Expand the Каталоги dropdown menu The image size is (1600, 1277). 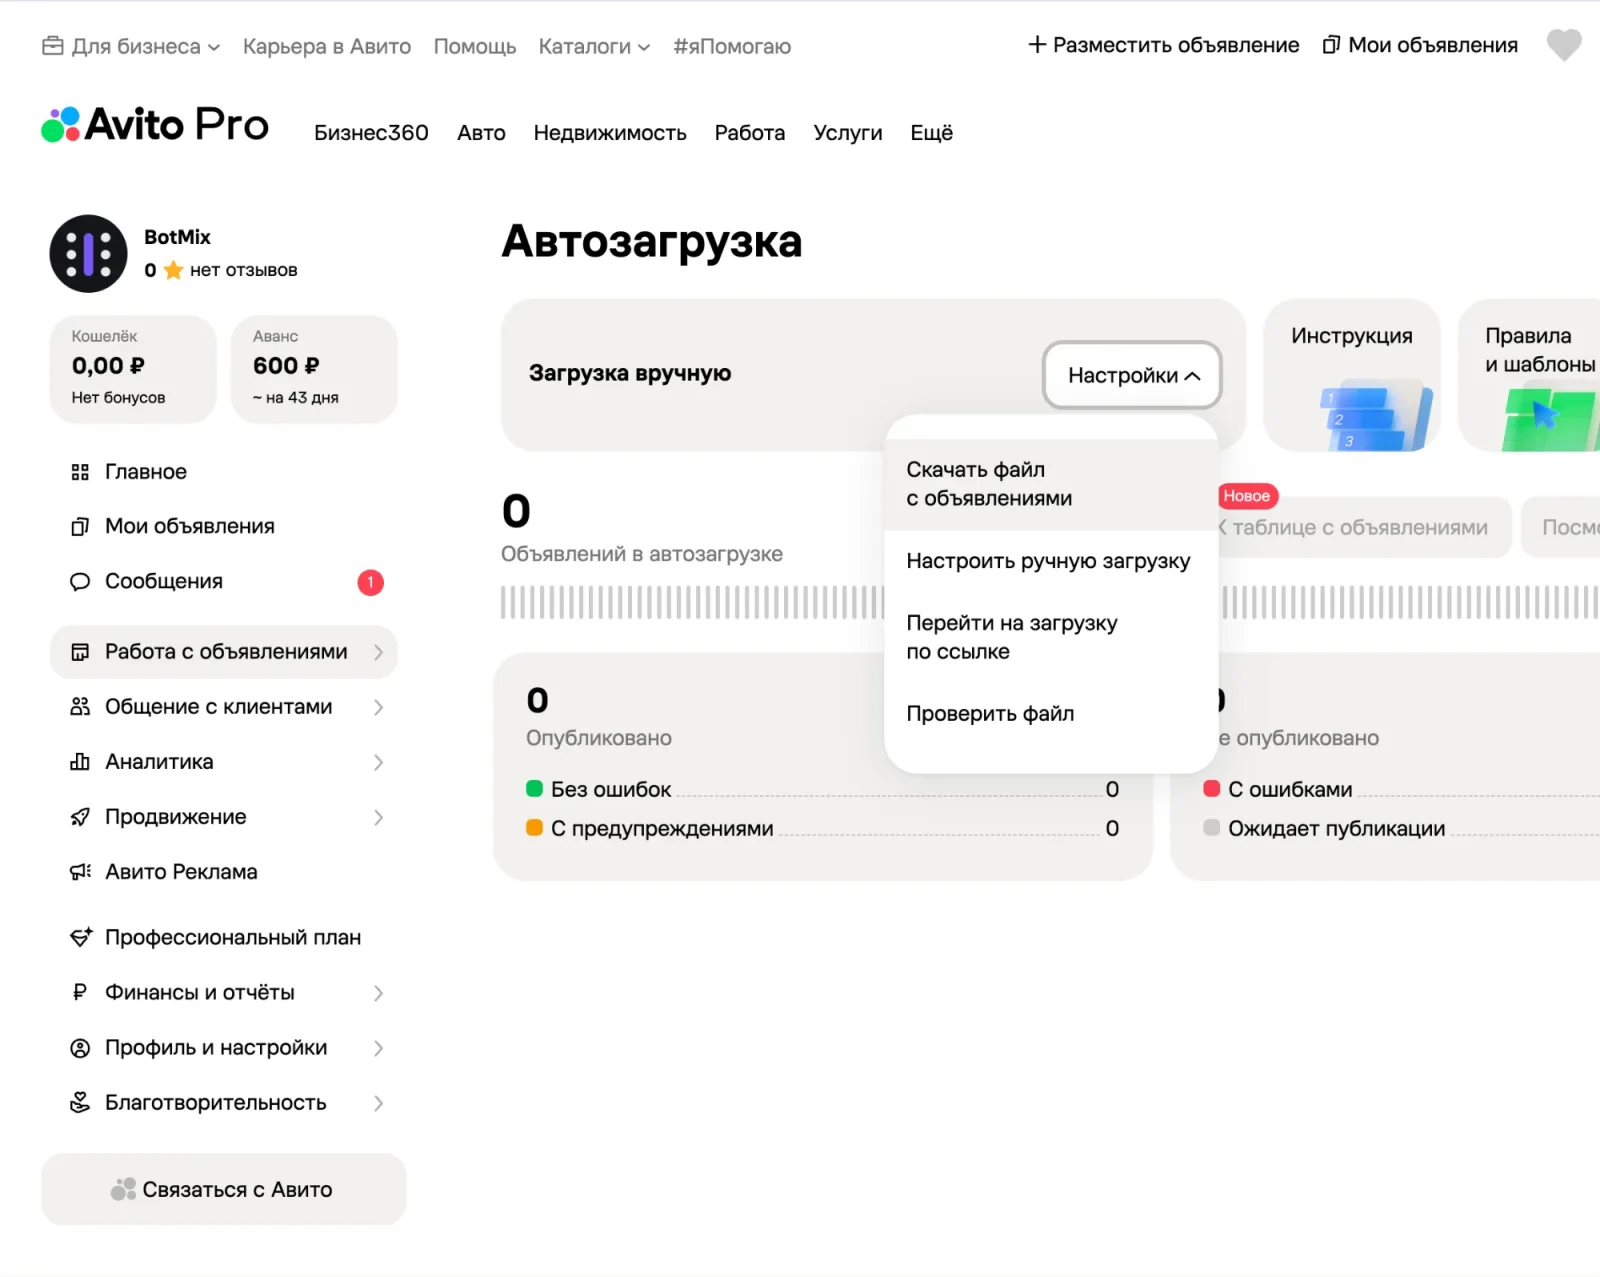(594, 46)
